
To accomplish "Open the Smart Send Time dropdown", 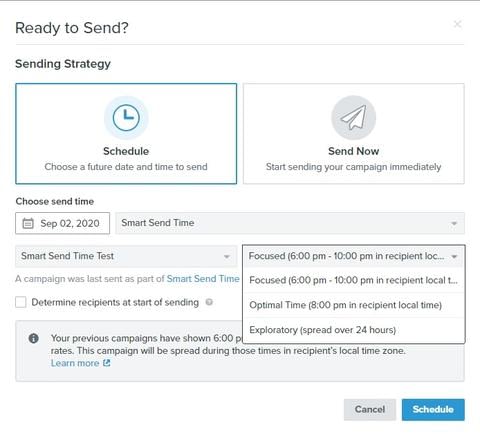I will pyautogui.click(x=290, y=223).
